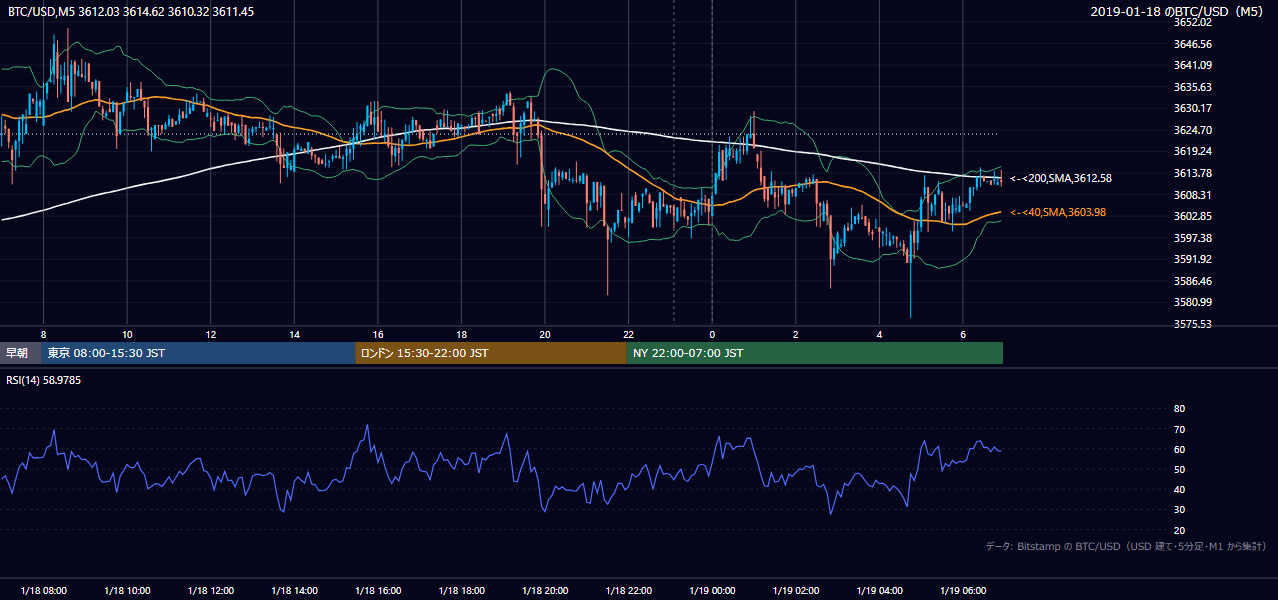Click the RSI(14) 58.9785 indicator label
Viewport: 1278px width, 600px height.
pyautogui.click(x=43, y=380)
